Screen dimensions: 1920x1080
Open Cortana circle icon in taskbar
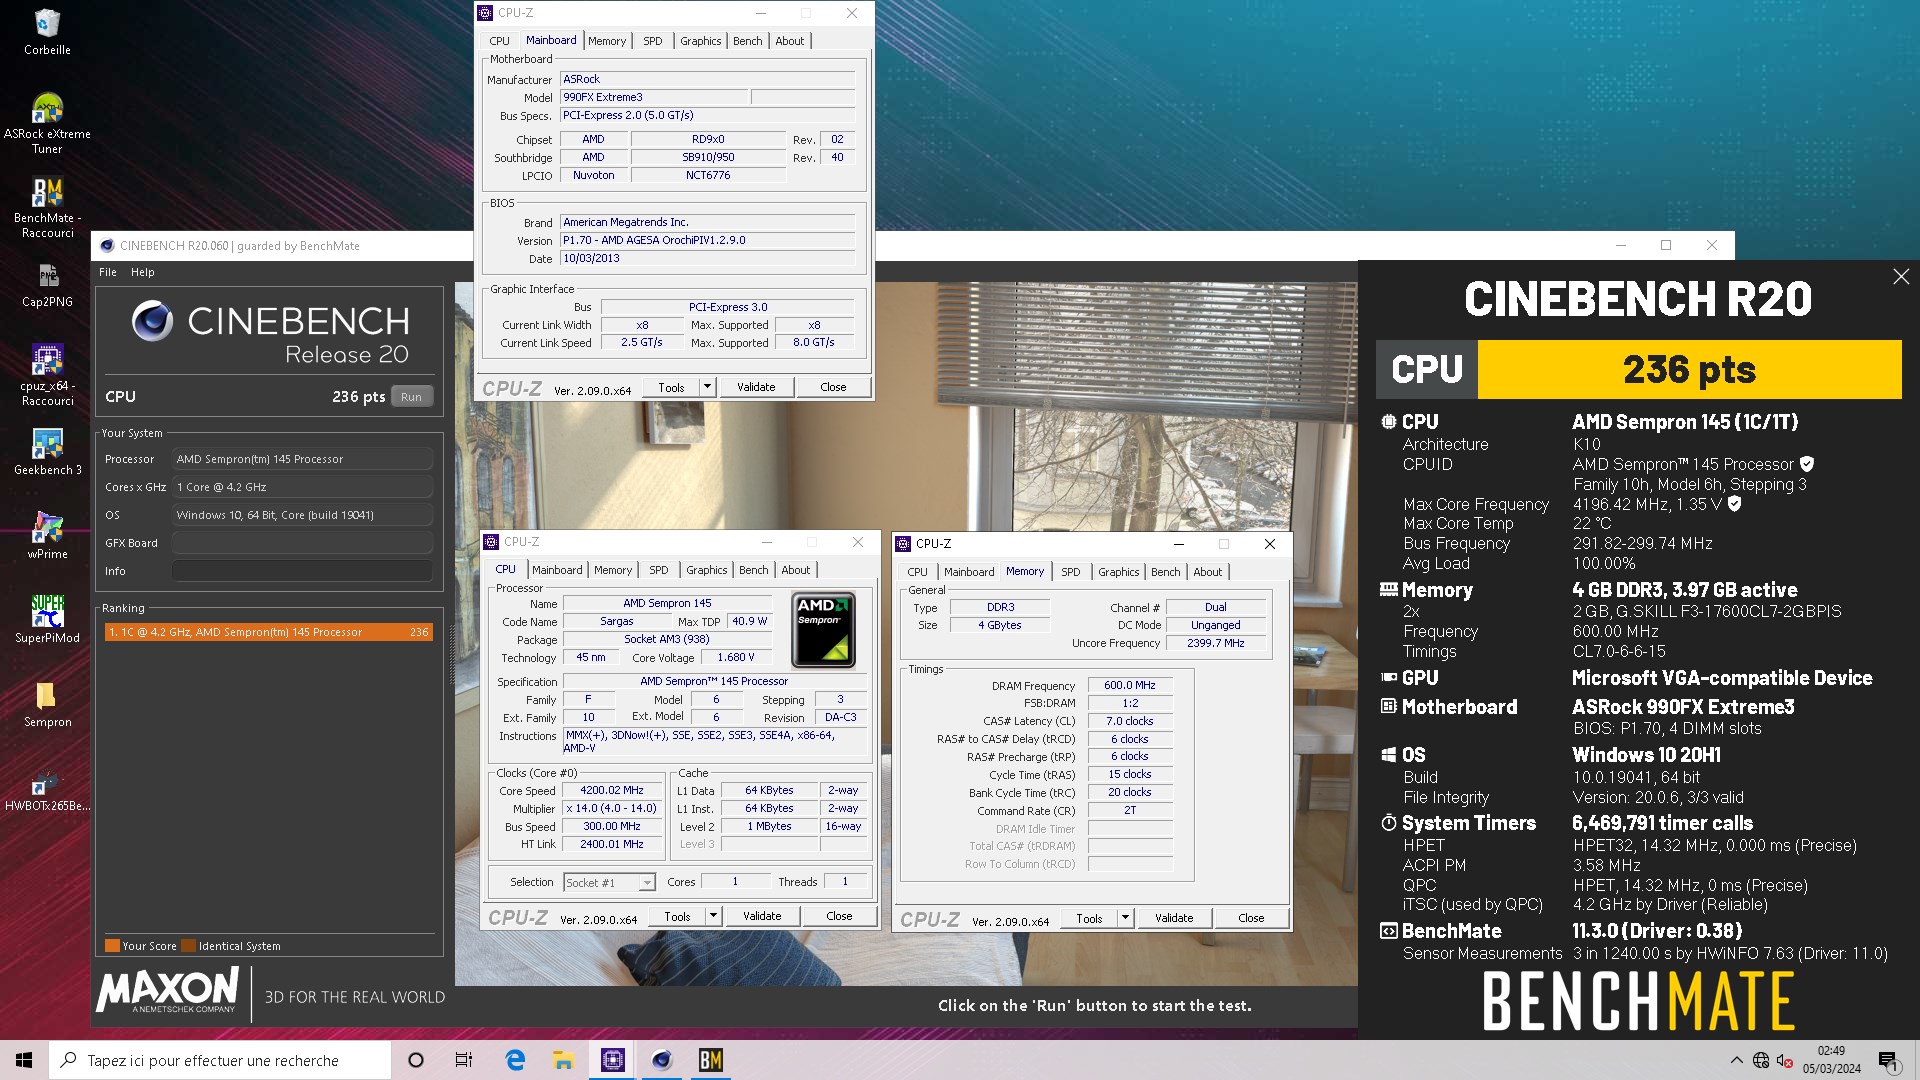point(416,1060)
